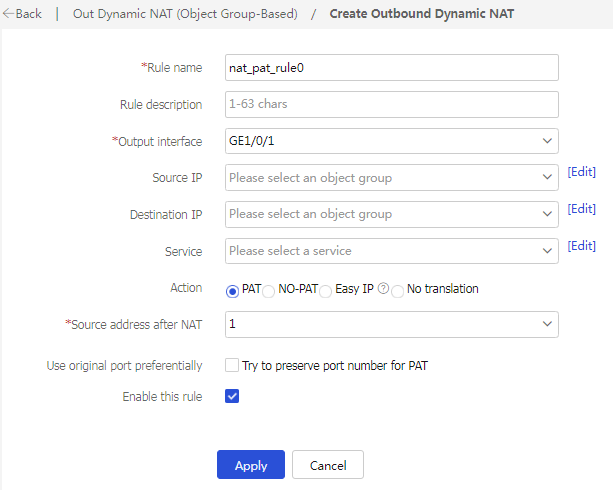The width and height of the screenshot is (613, 490).
Task: Open Out Dynamic NAT (Object Group-Based) breadcrumb
Action: [x=185, y=14]
